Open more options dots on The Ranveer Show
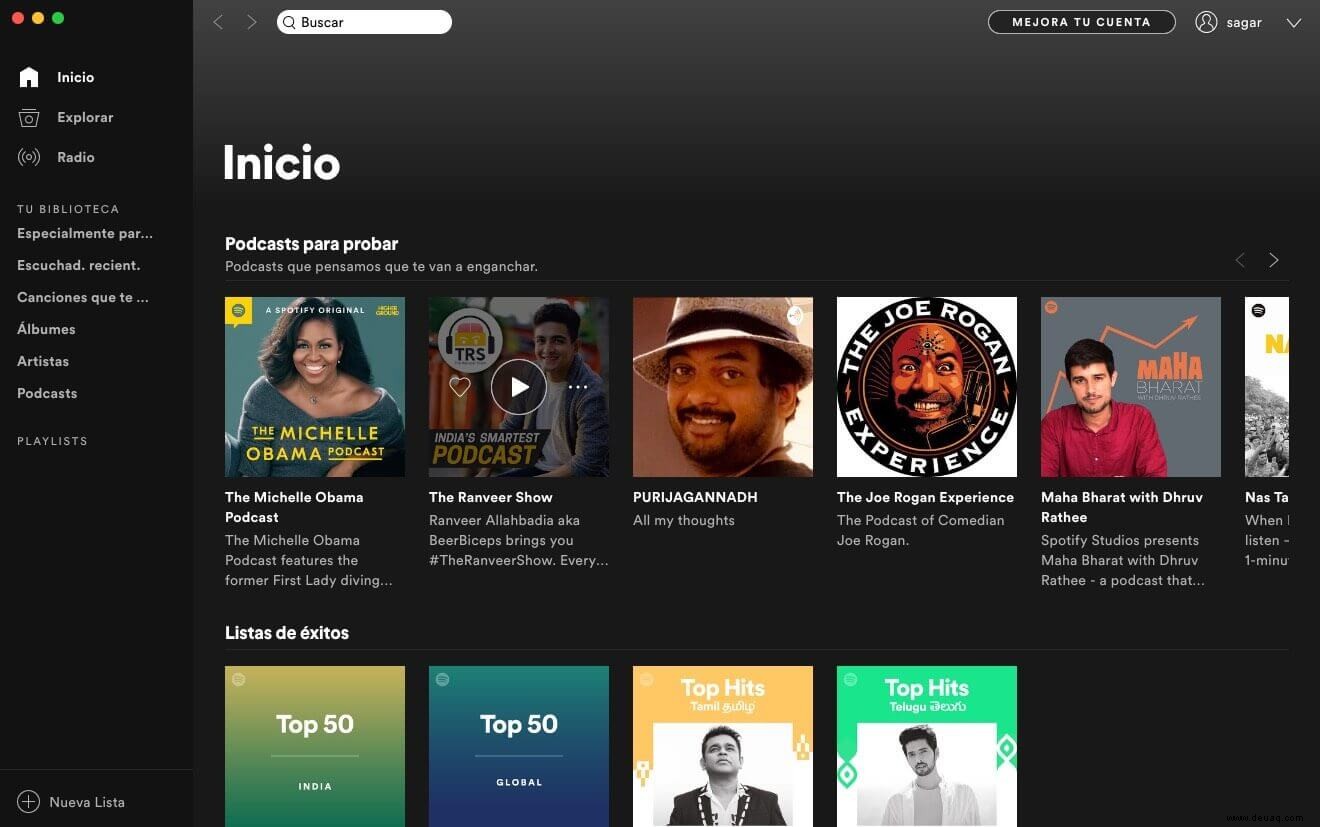This screenshot has height=827, width=1320. (578, 387)
